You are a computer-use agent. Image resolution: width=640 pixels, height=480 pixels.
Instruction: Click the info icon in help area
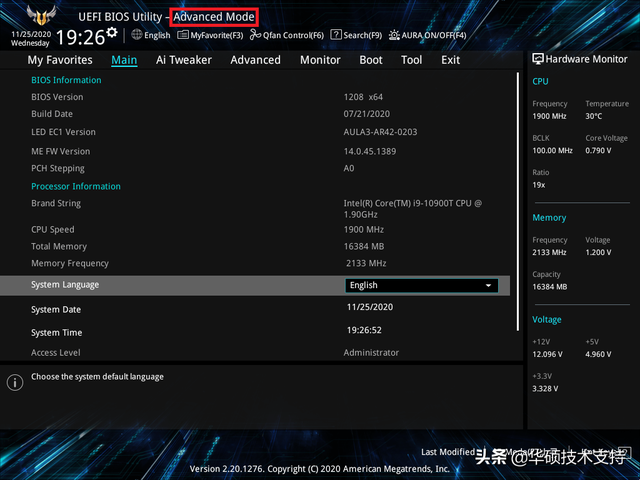(15, 382)
